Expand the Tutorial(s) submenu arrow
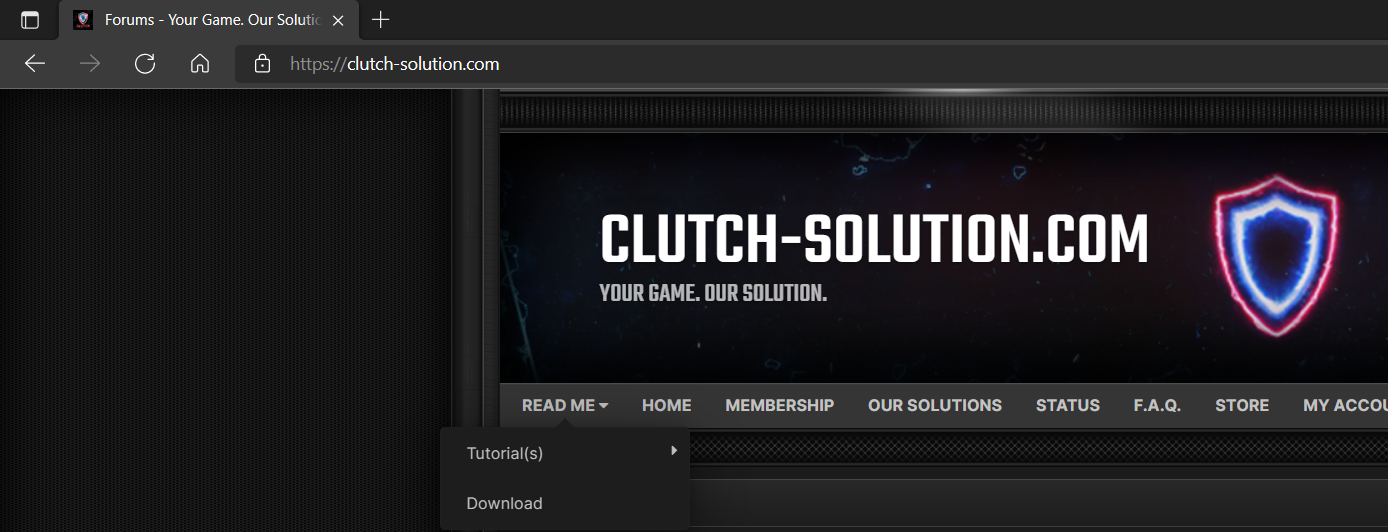The height and width of the screenshot is (532, 1388). coord(674,451)
